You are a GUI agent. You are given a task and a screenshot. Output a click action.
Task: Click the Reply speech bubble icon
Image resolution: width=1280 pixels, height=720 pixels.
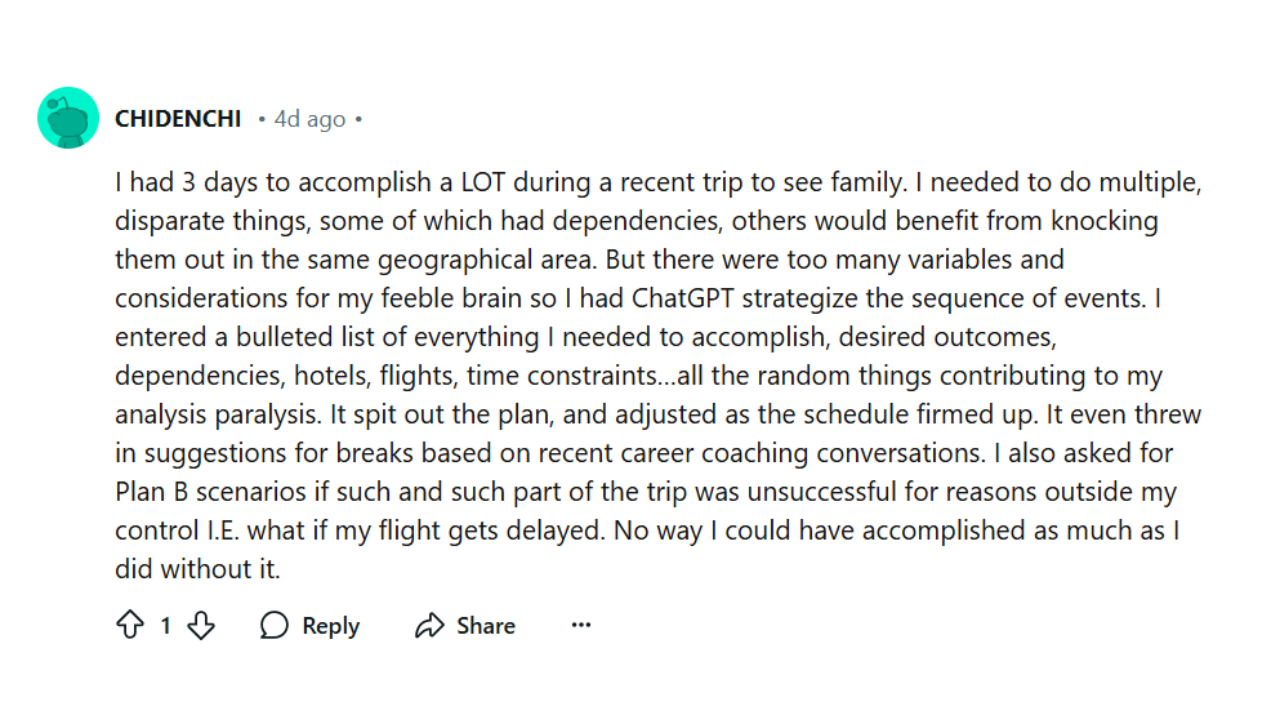coord(274,626)
